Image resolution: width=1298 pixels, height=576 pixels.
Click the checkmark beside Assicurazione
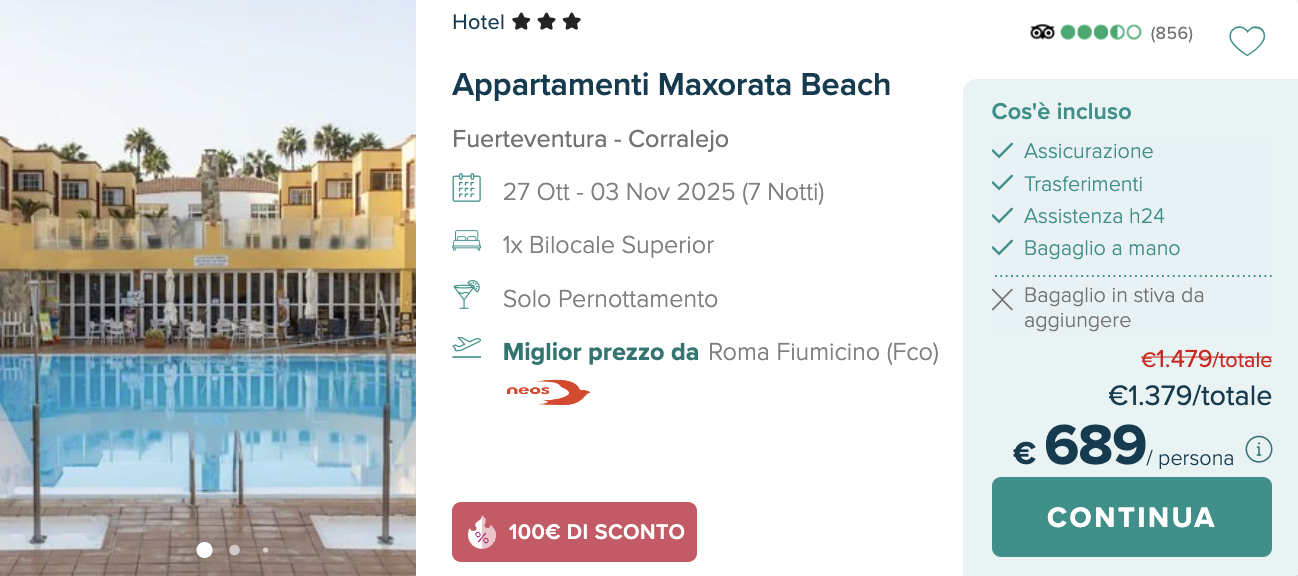tap(1002, 151)
